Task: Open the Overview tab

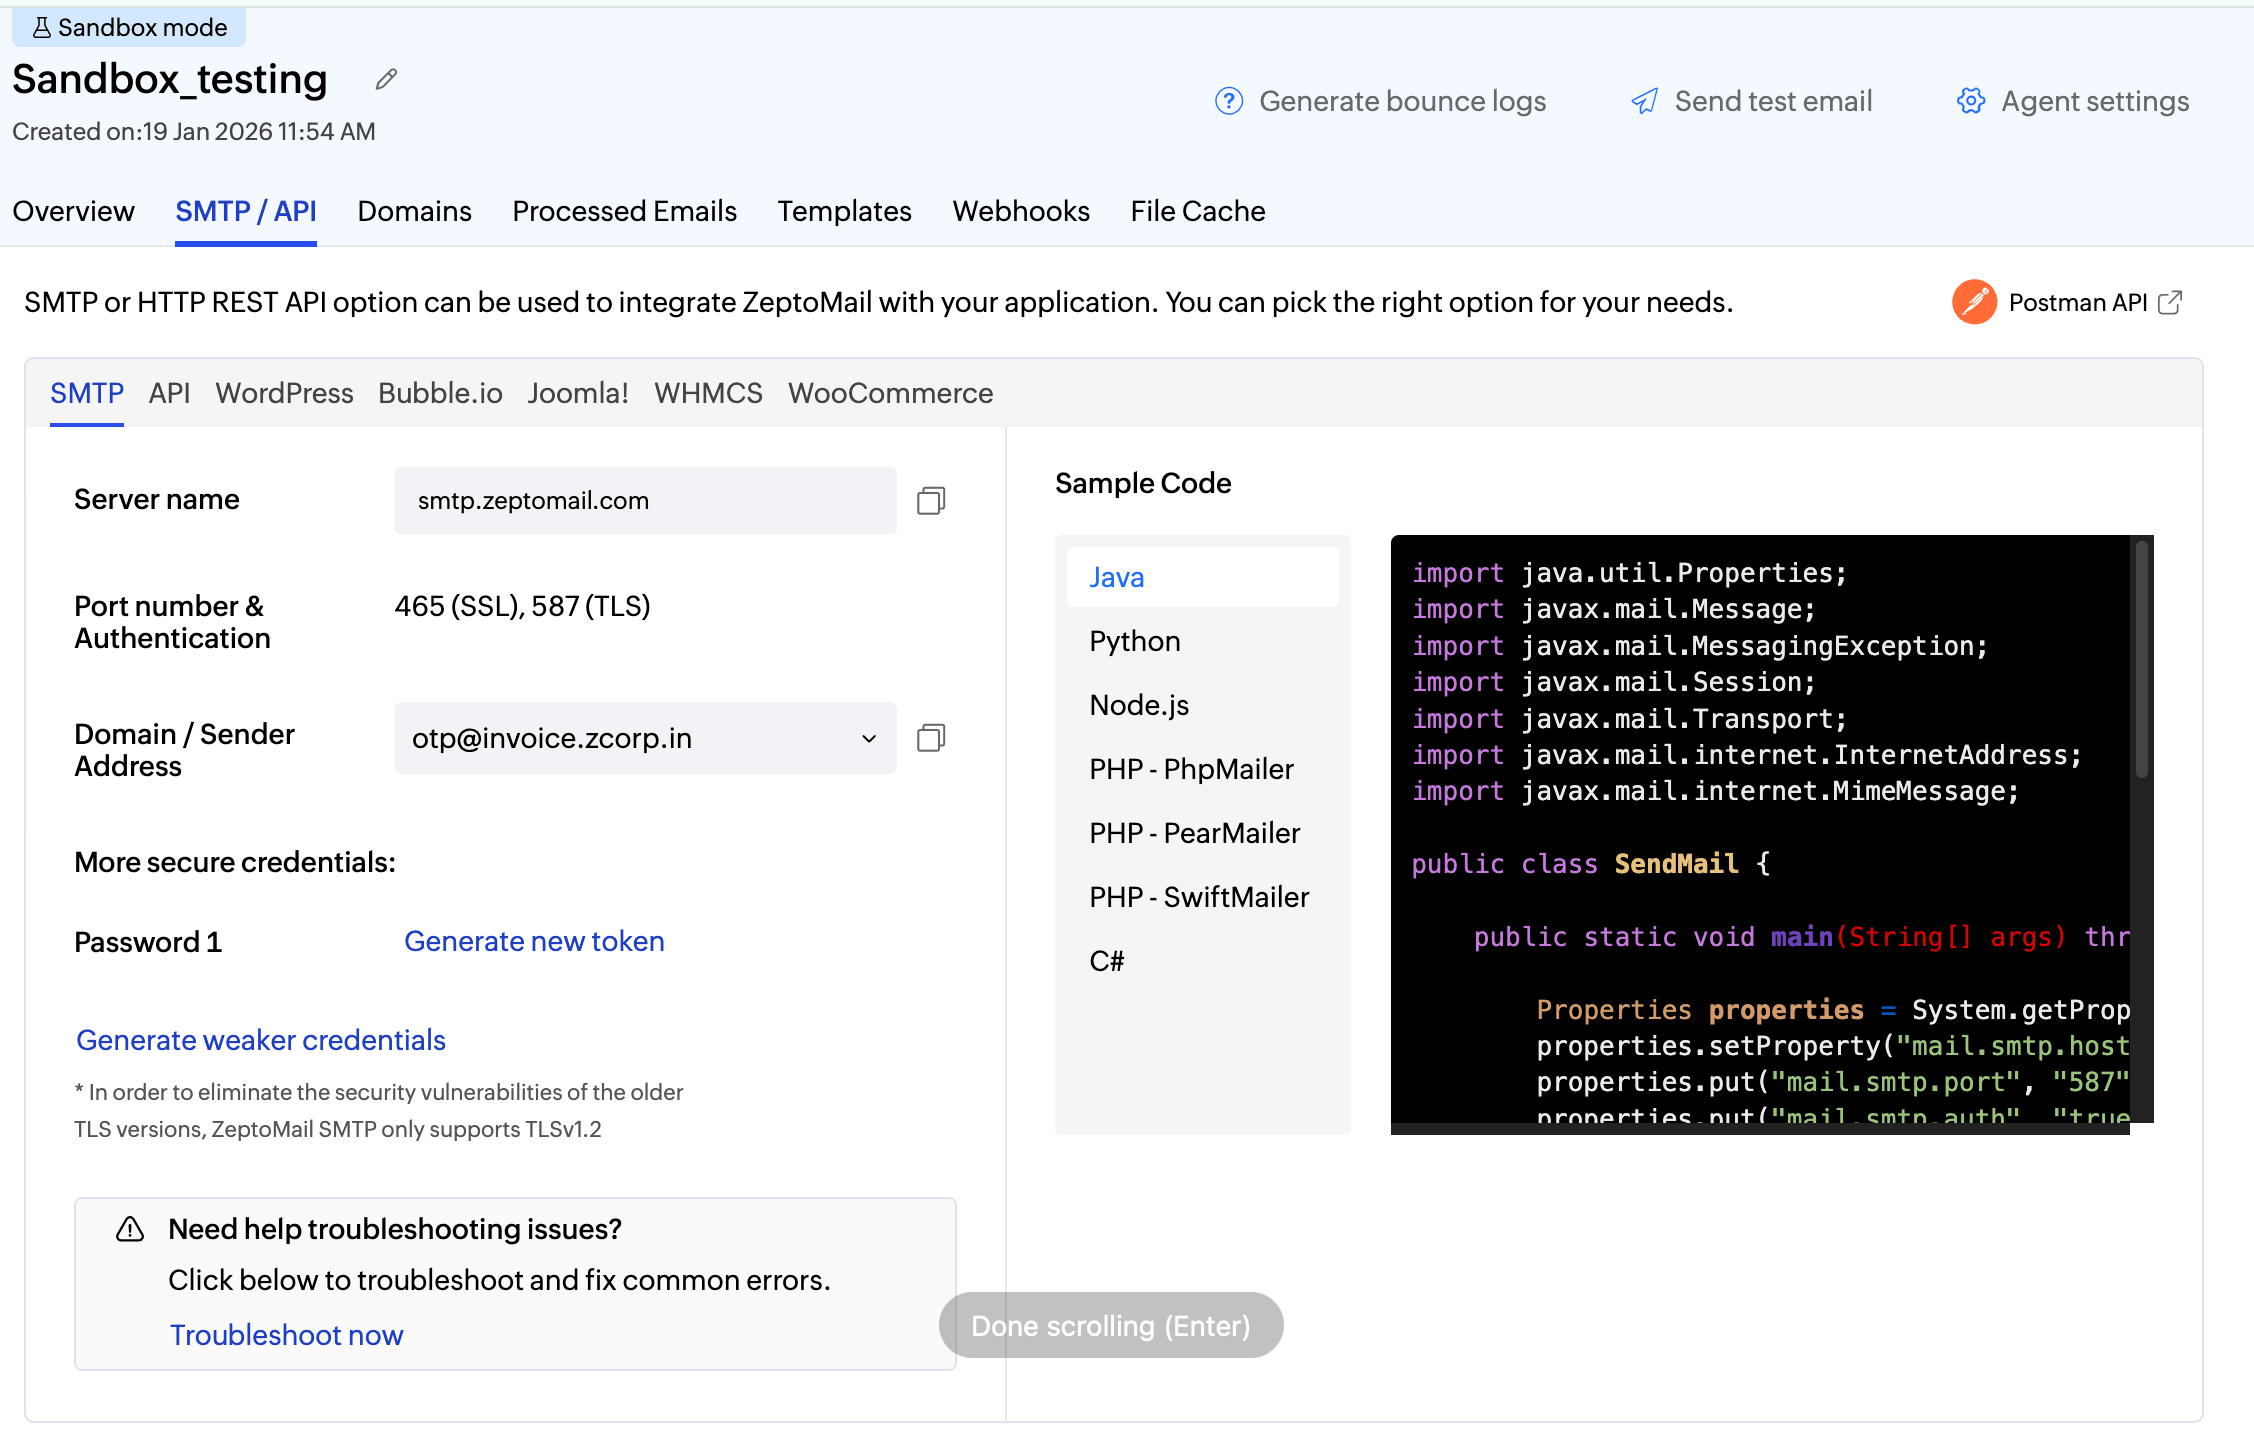Action: coord(73,211)
